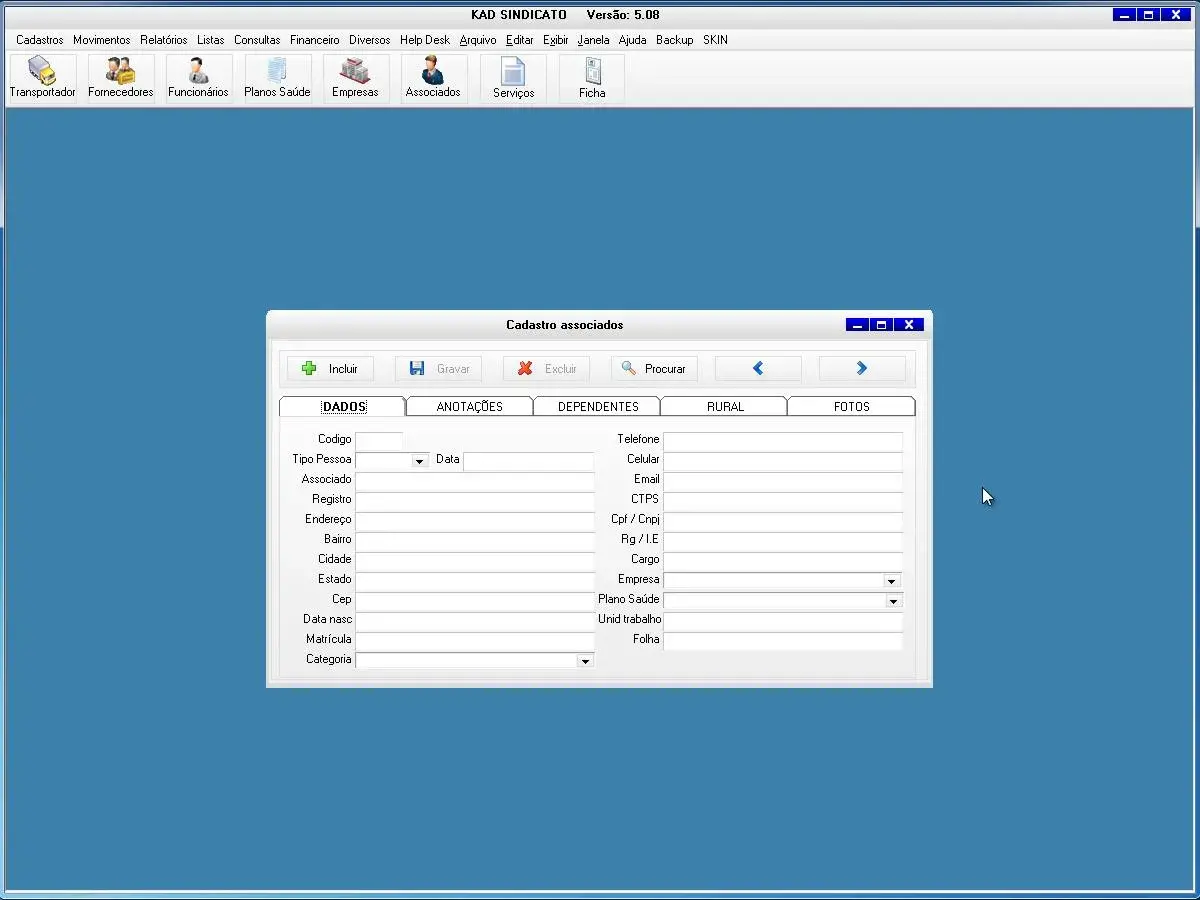The image size is (1200, 900).
Task: Open the Fornecedores toolbar icon
Action: coord(121,79)
